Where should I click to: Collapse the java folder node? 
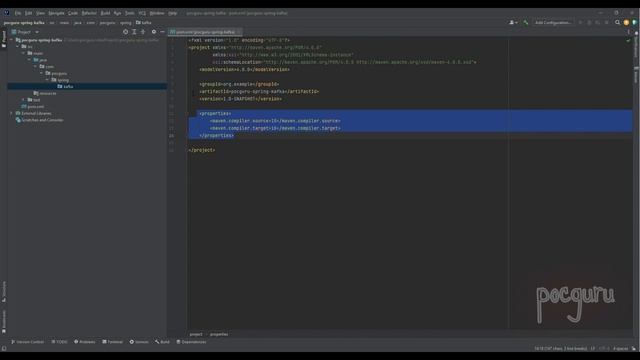[x=29, y=60]
